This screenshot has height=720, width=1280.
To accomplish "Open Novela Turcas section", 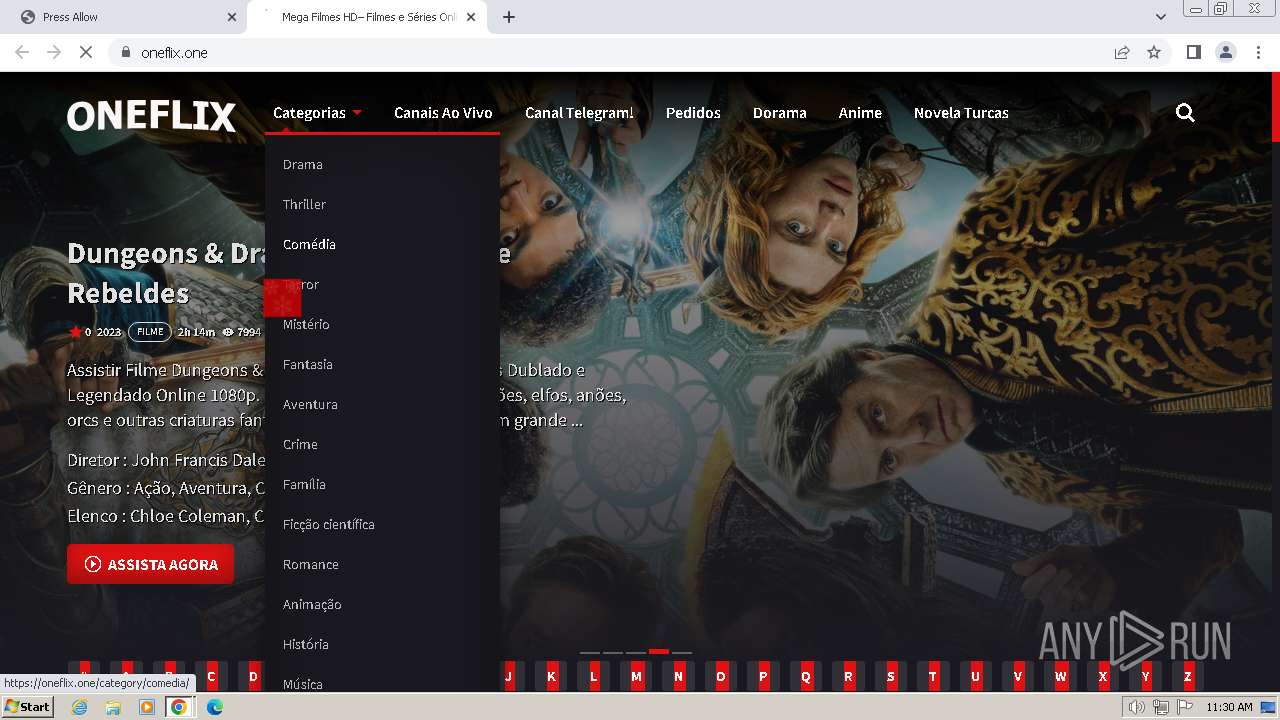I will pyautogui.click(x=961, y=113).
